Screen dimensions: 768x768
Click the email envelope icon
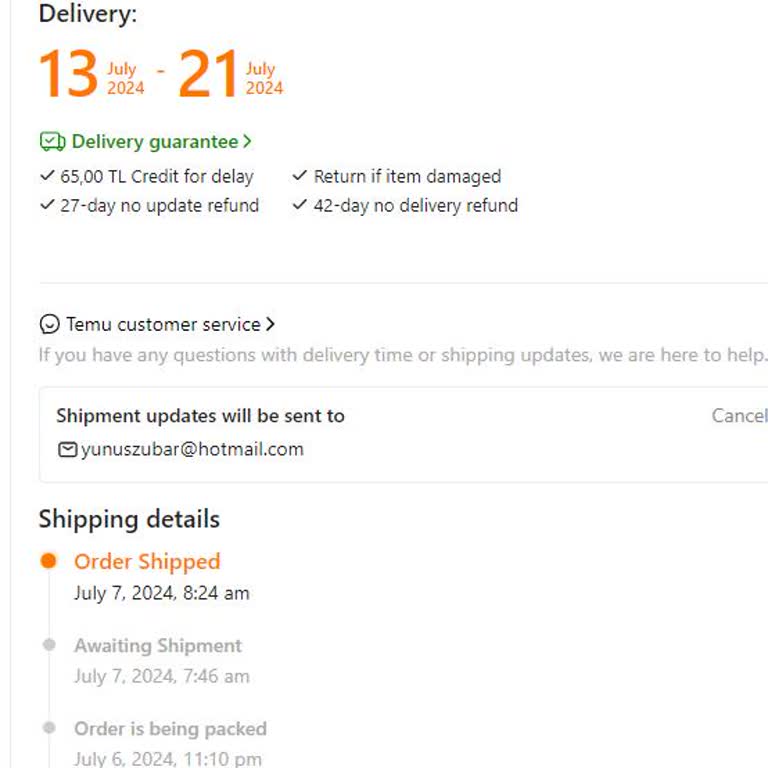(x=67, y=450)
